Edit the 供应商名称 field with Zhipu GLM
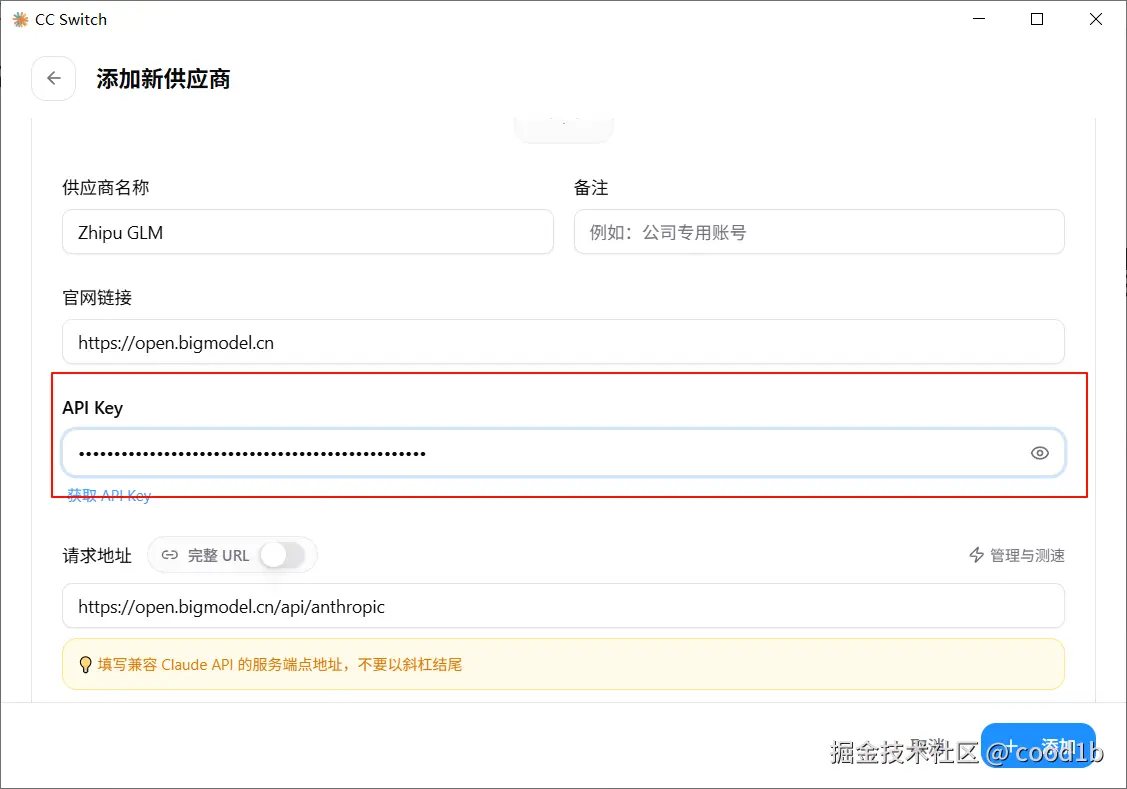Viewport: 1127px width, 789px height. point(308,232)
